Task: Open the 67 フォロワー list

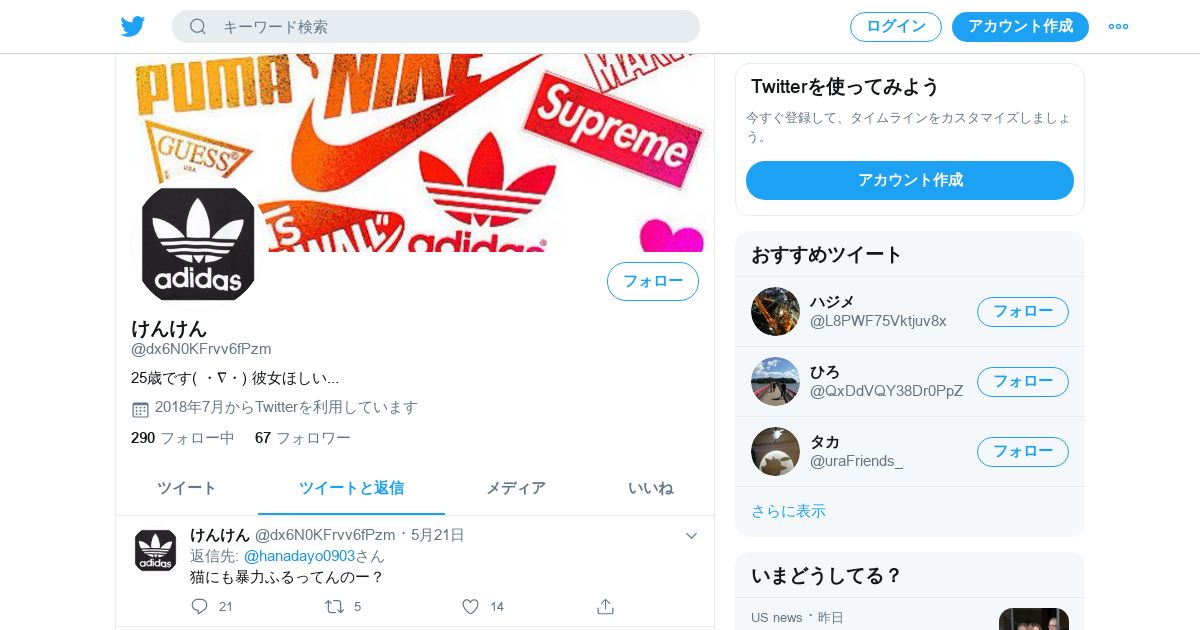Action: tap(303, 438)
